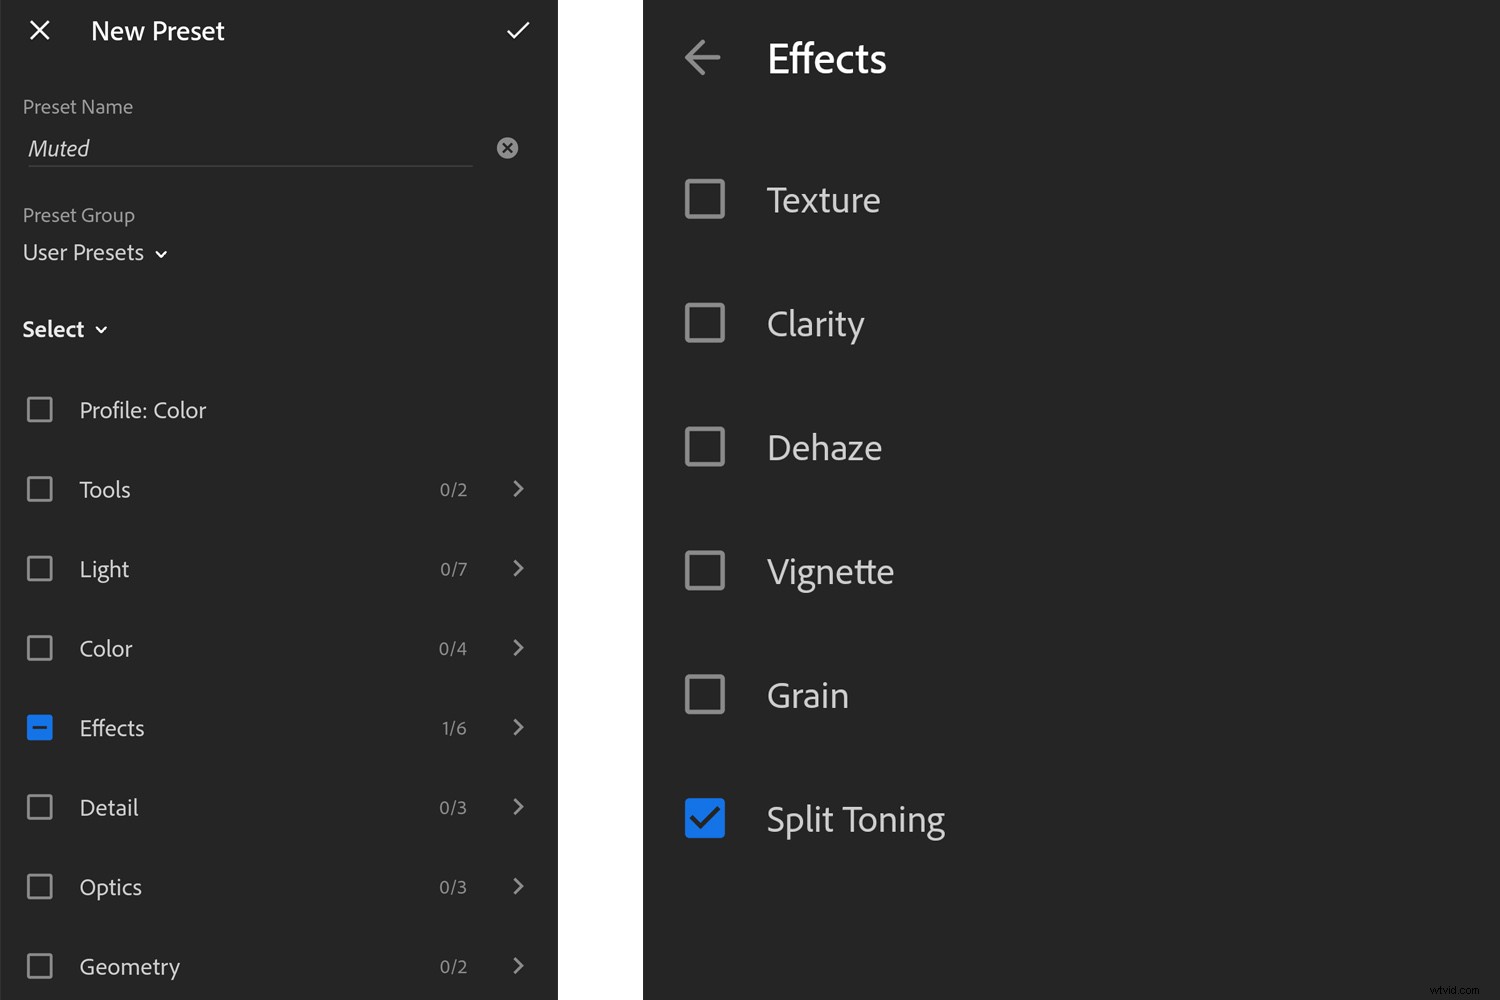Click the X to close New Preset
This screenshot has width=1500, height=1000.
click(x=39, y=31)
